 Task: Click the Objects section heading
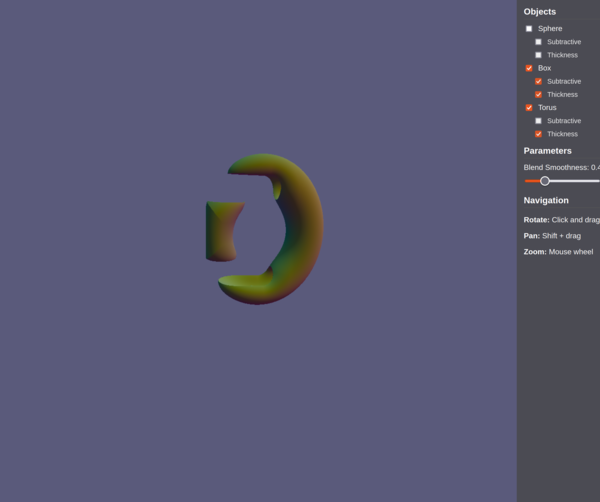(540, 12)
